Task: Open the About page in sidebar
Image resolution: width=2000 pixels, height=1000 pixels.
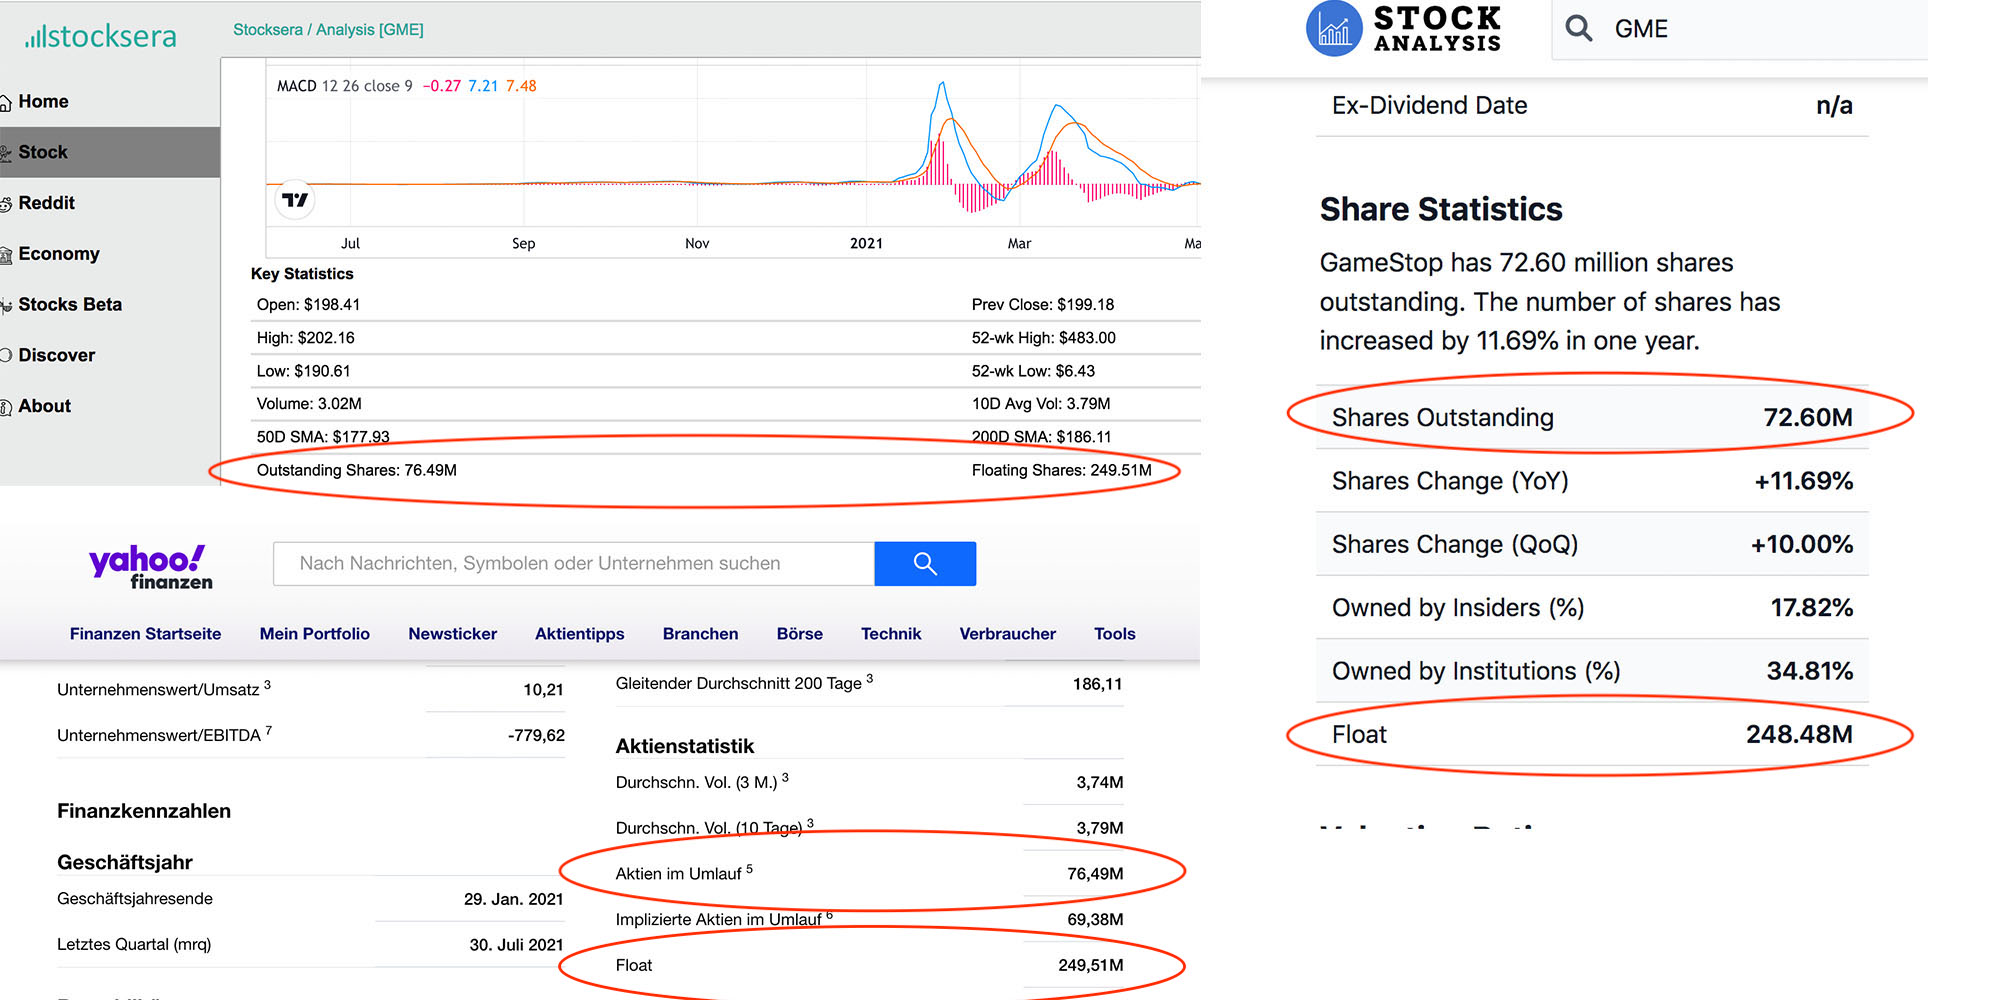Action: 44,406
